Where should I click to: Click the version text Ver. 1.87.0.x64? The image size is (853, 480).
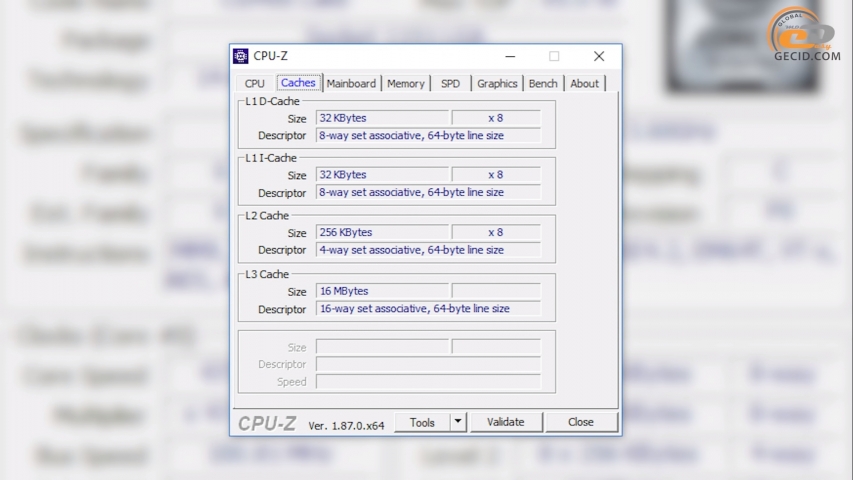click(347, 426)
